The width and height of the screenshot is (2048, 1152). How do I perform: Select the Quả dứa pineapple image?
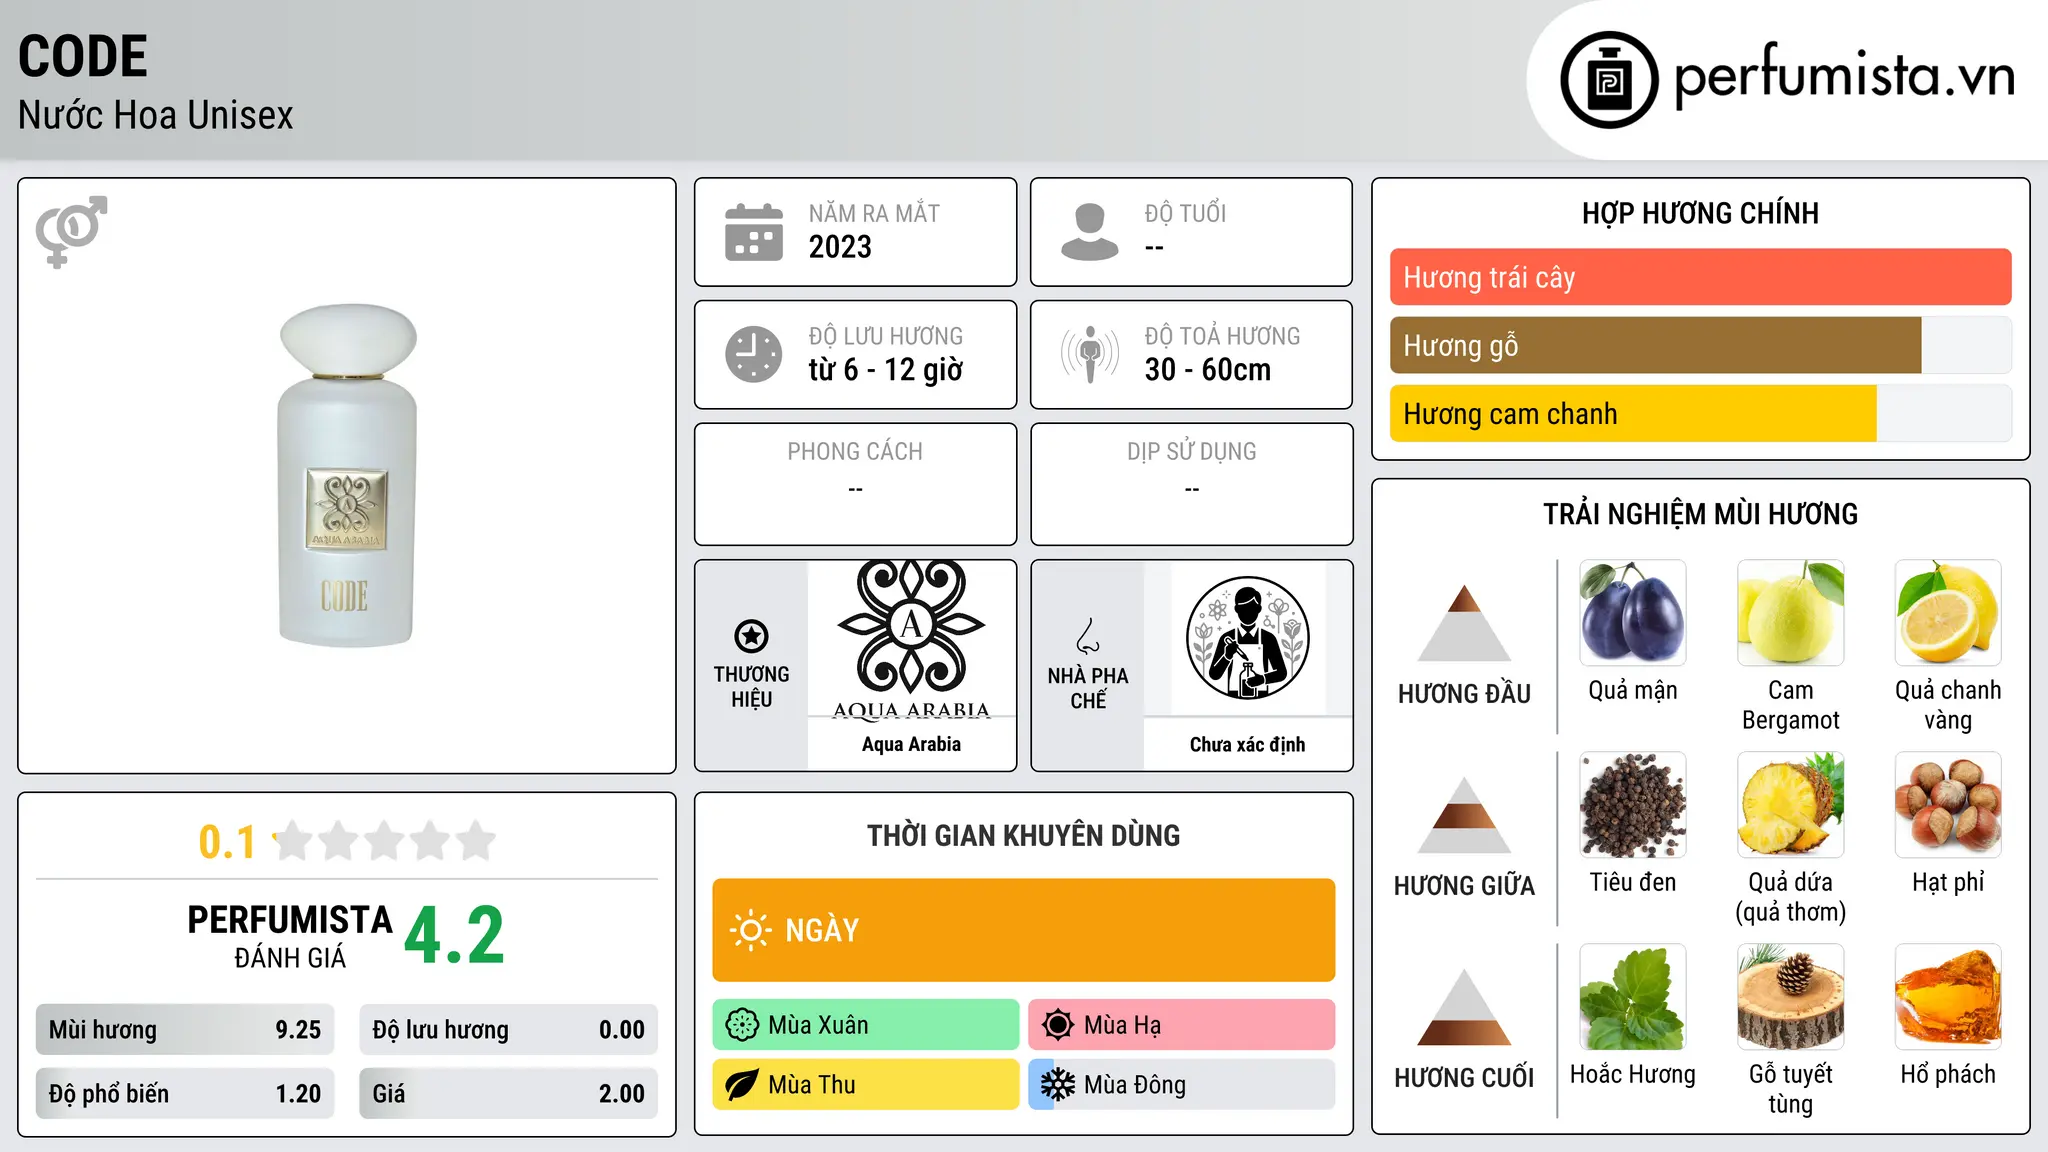[x=1790, y=805]
